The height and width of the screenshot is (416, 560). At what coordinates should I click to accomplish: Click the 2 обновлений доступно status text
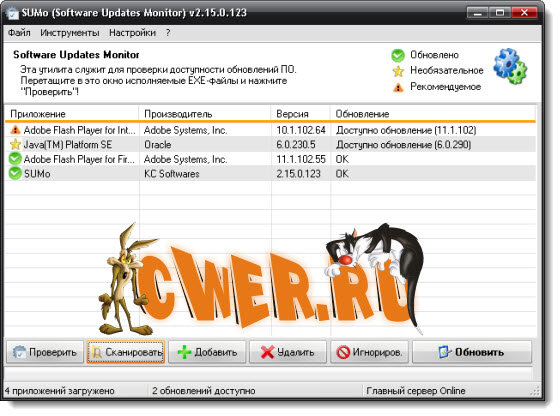pyautogui.click(x=204, y=391)
